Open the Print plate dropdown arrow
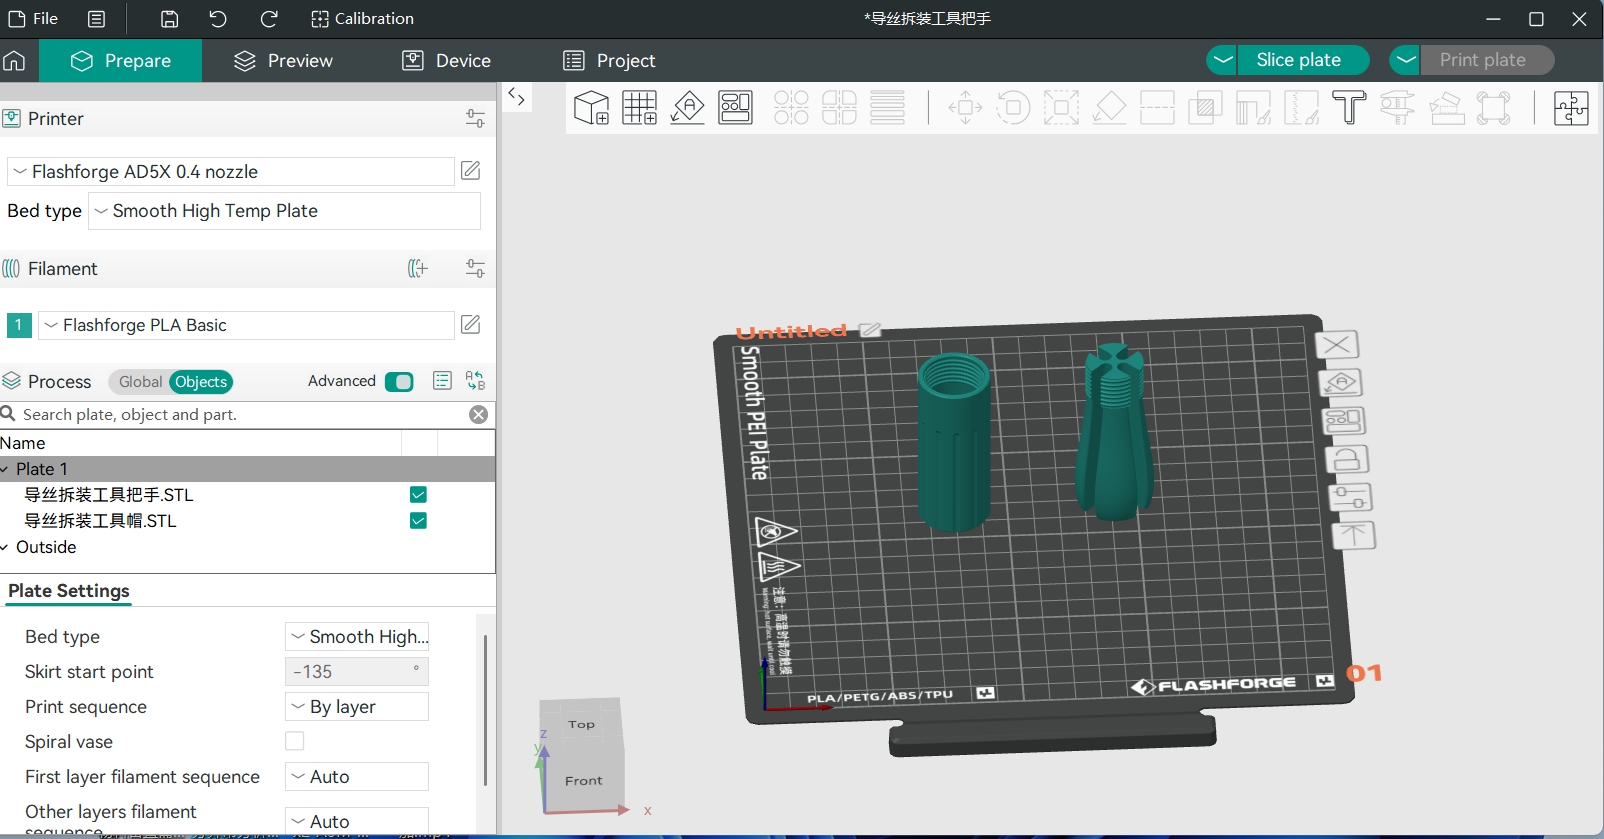Viewport: 1604px width, 839px height. (1405, 60)
